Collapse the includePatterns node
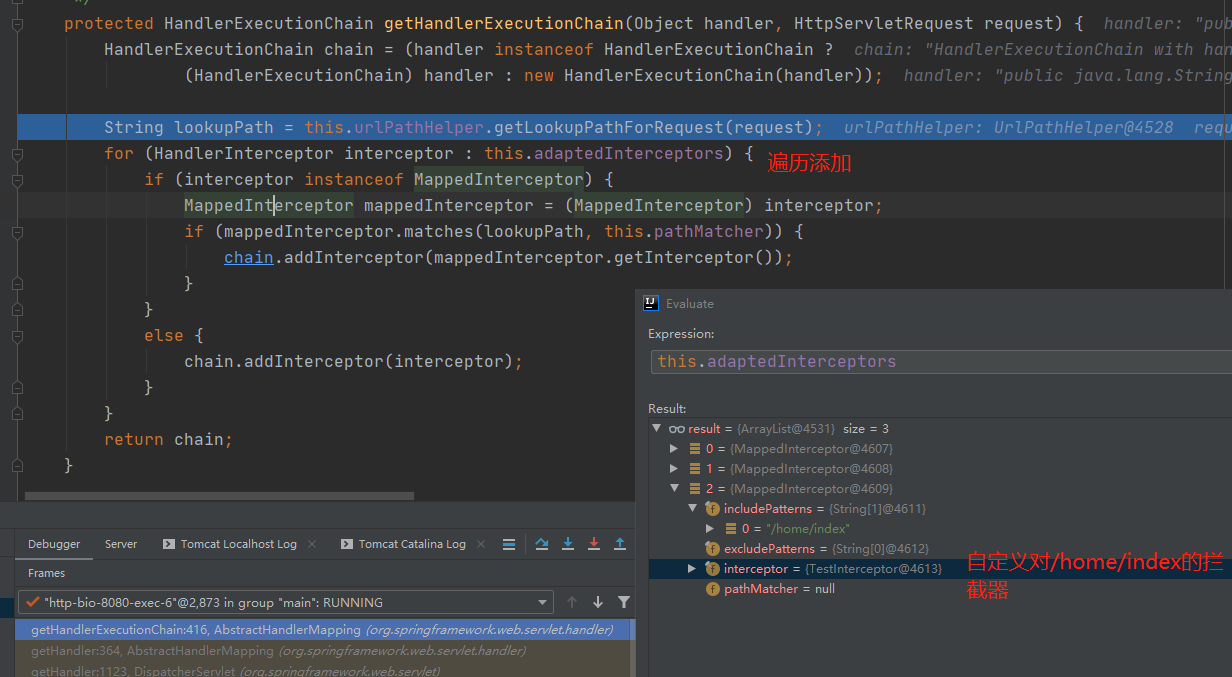Viewport: 1232px width, 677px height. click(692, 509)
